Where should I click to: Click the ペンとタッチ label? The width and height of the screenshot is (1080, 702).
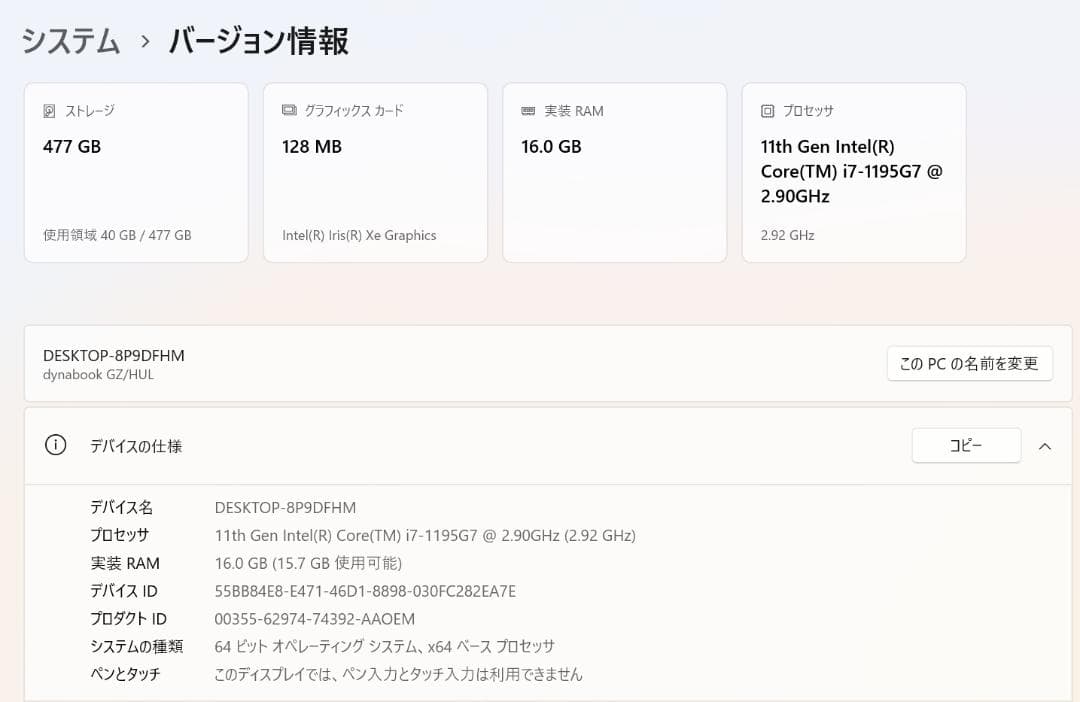tap(125, 674)
